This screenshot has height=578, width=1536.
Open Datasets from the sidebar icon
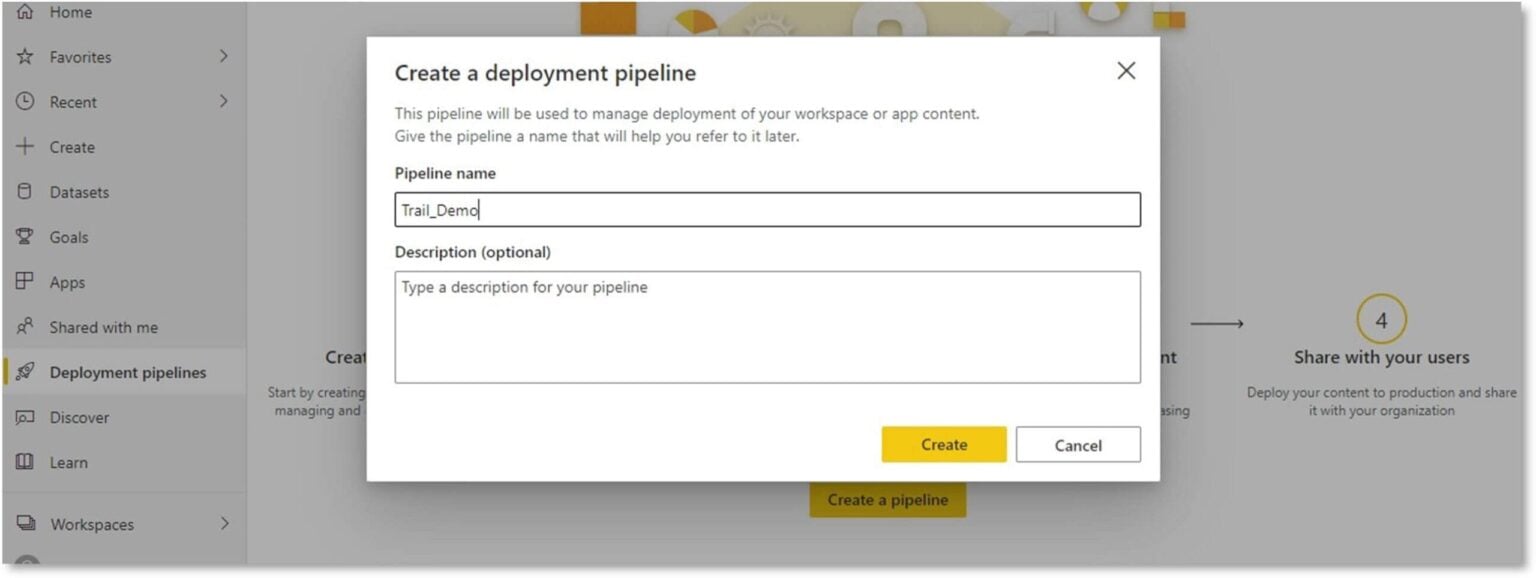click(x=25, y=192)
